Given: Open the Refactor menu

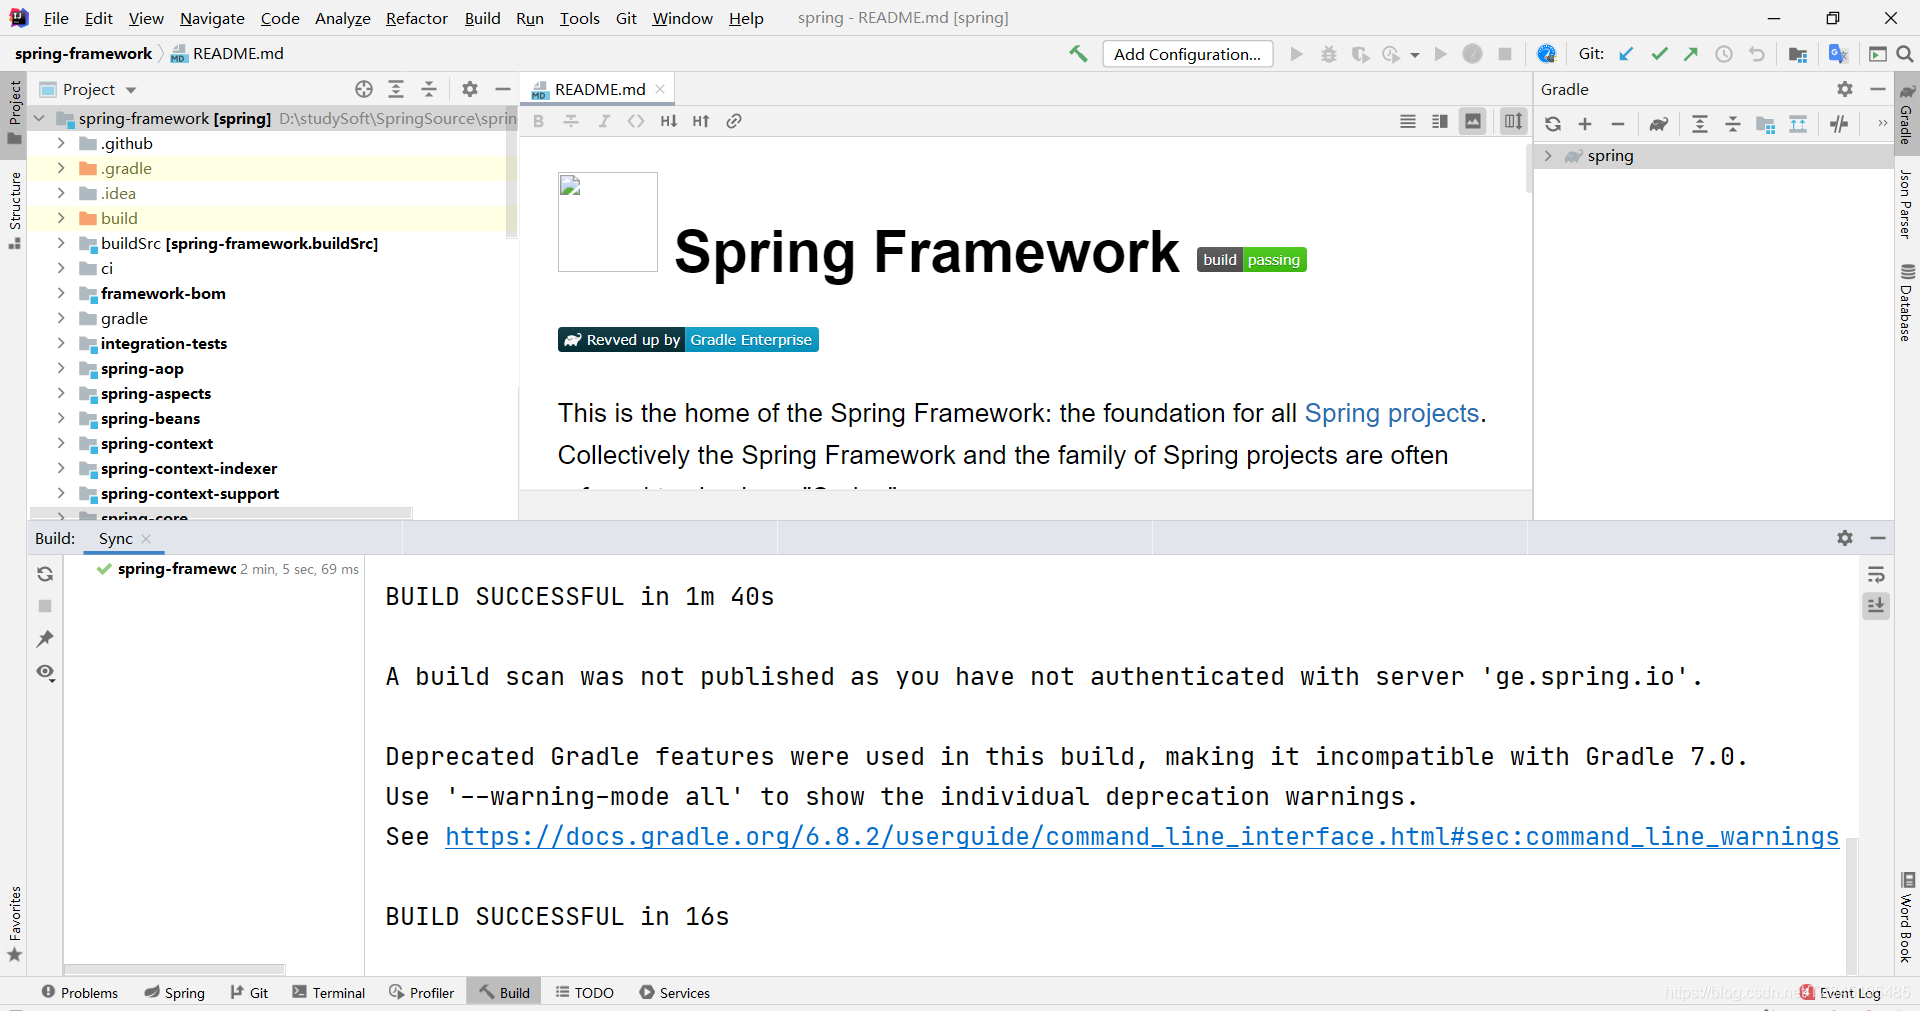Looking at the screenshot, I should [417, 18].
